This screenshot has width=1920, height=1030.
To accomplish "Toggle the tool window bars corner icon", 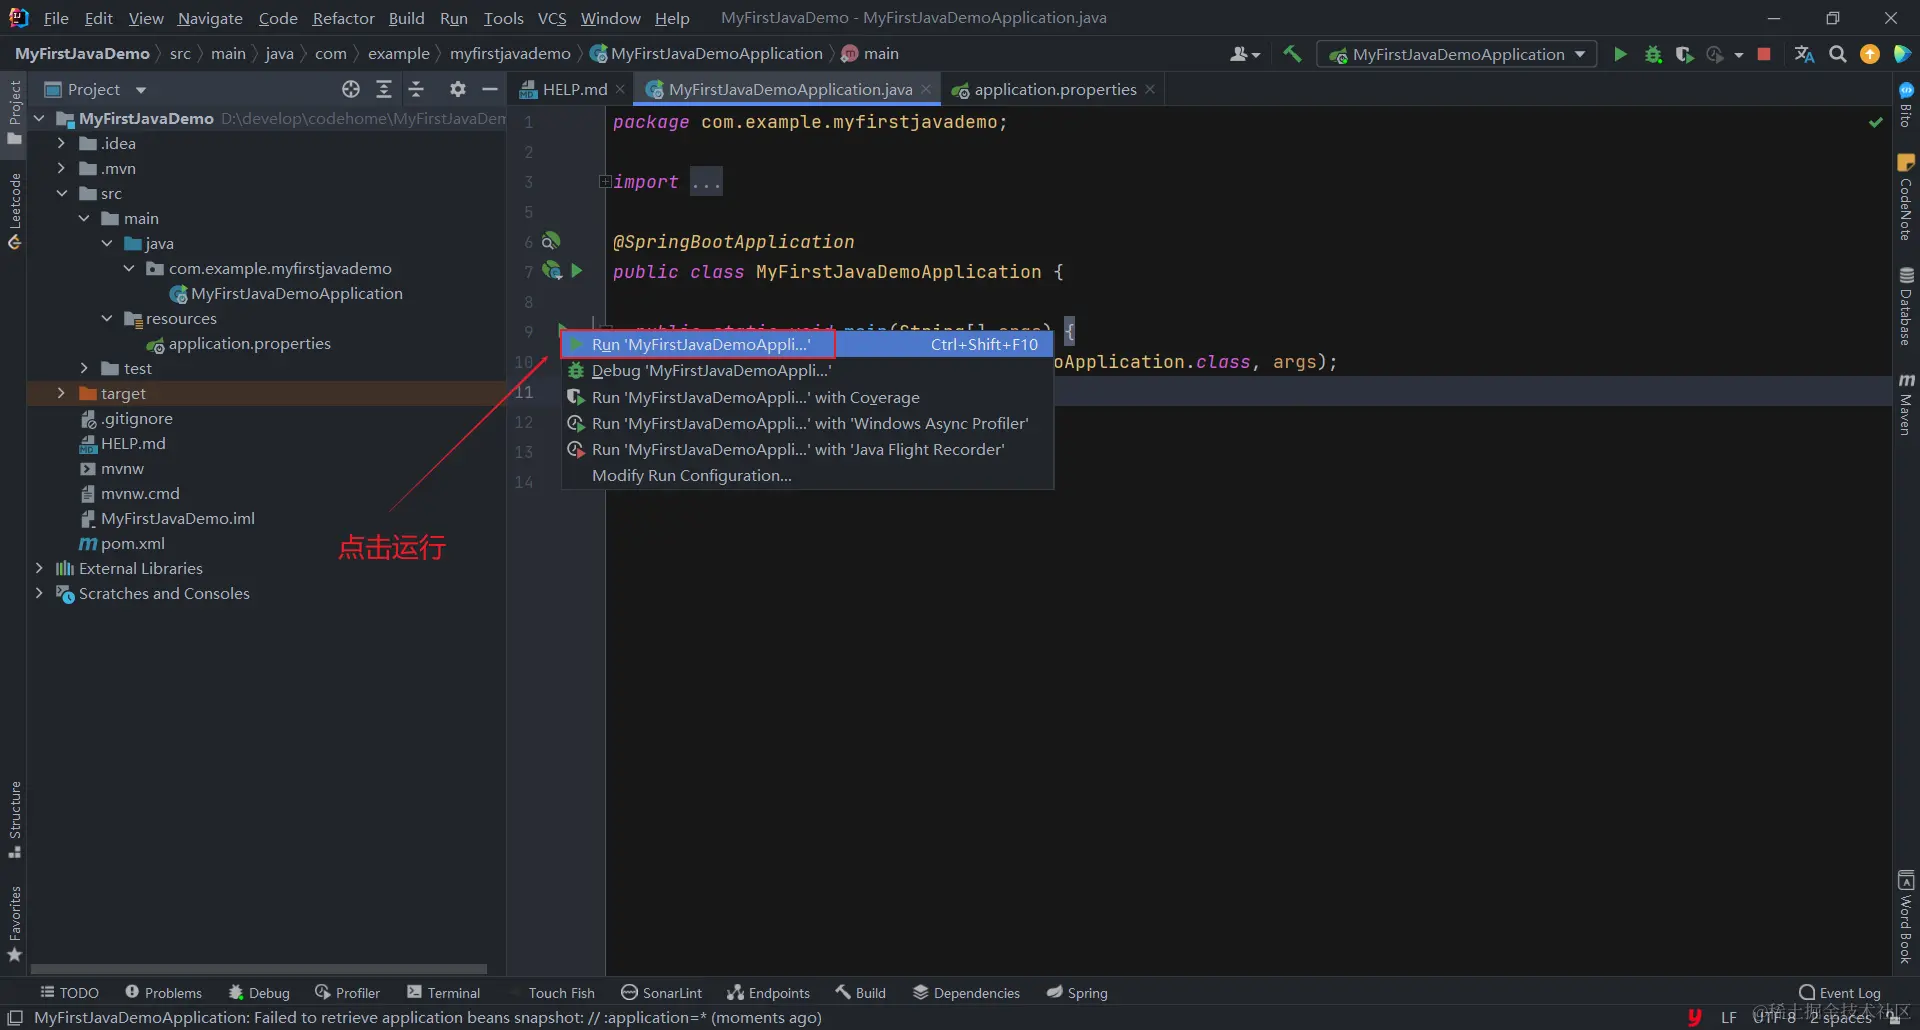I will coord(14,1018).
